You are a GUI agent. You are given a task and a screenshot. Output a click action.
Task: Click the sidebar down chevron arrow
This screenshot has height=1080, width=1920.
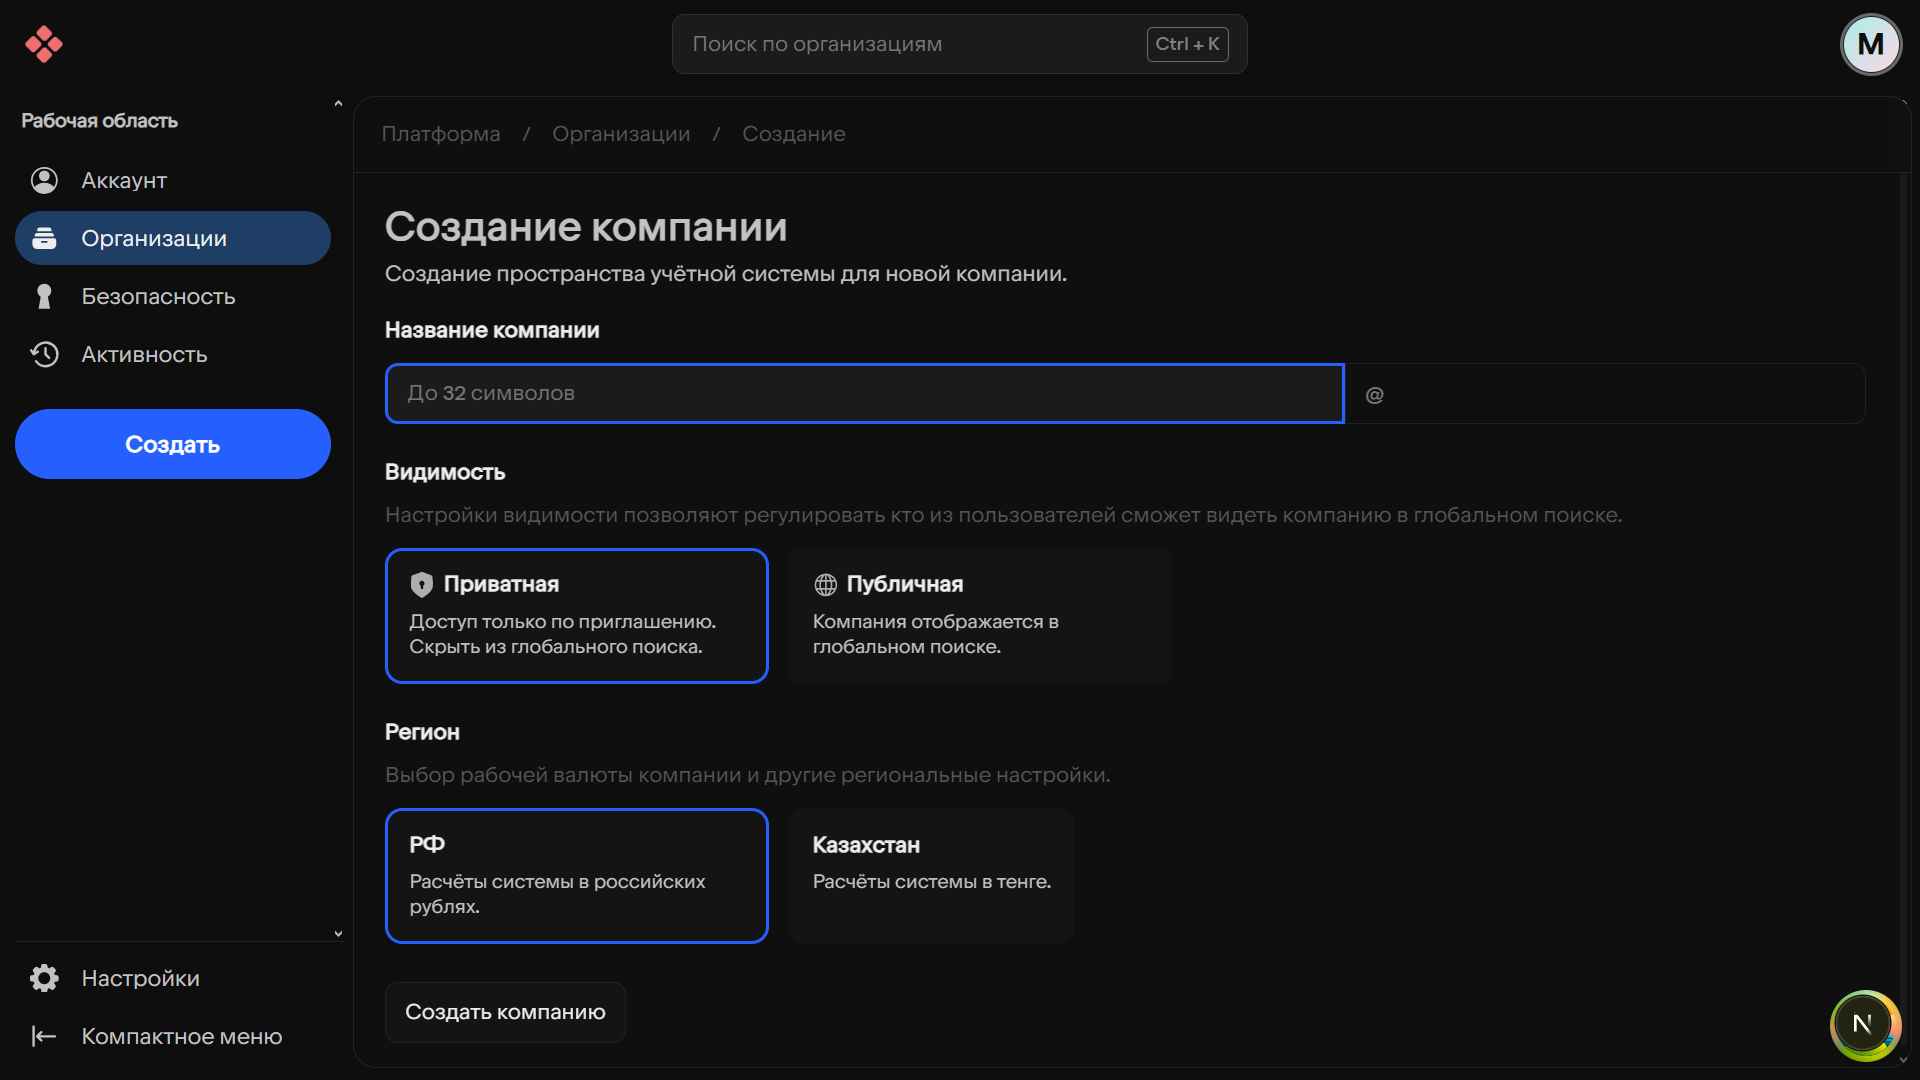tap(338, 934)
